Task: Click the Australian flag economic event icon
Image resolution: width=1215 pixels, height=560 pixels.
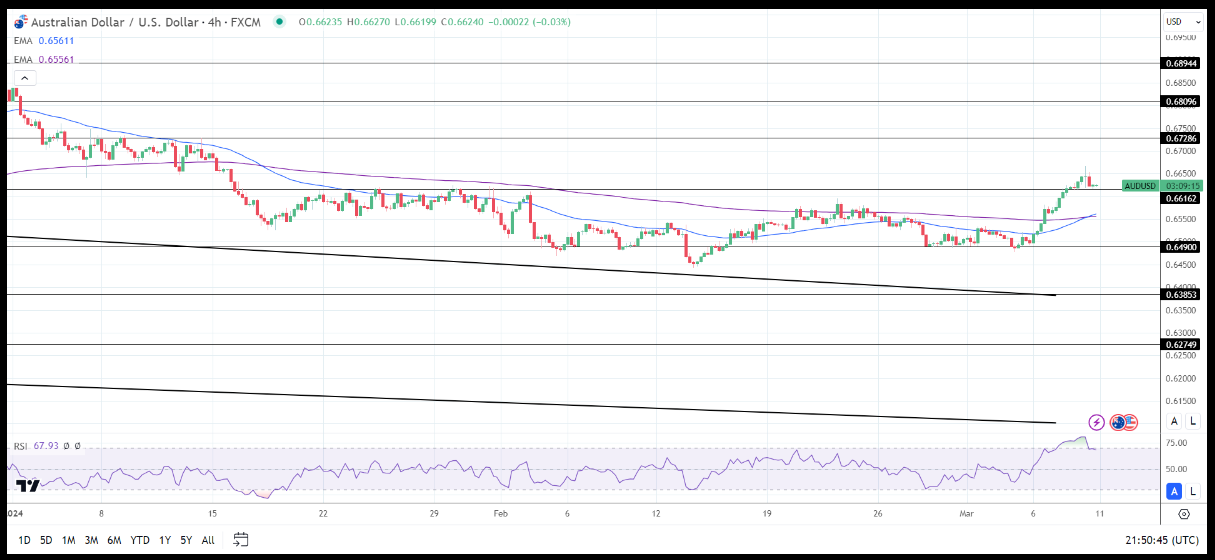Action: coord(1118,423)
